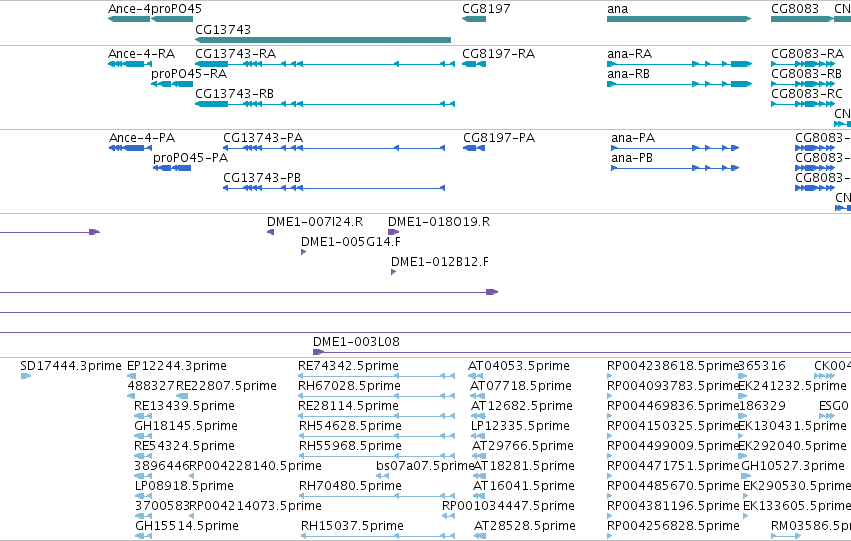The height and width of the screenshot is (541, 851).
Task: Click the DME1-012B12.F feature label
Action: (x=440, y=262)
